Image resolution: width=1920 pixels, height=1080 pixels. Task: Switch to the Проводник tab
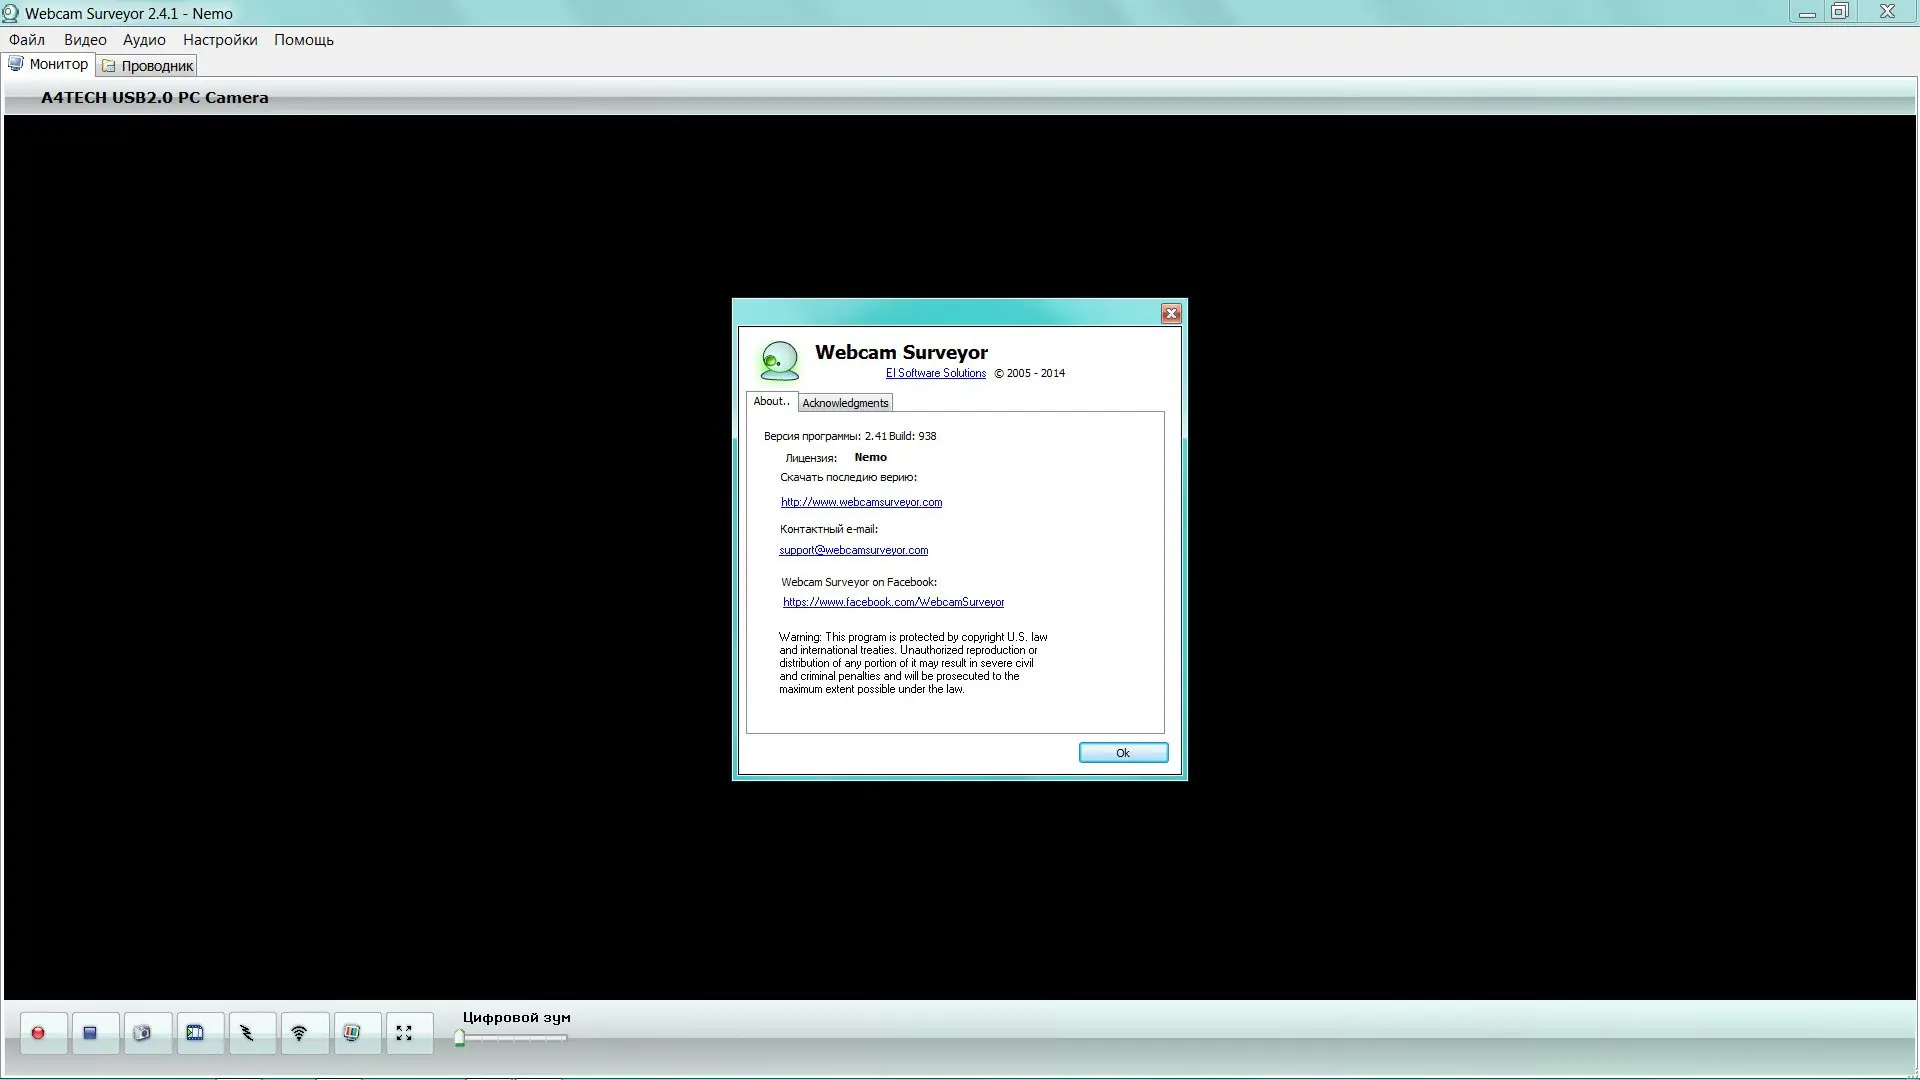(148, 66)
